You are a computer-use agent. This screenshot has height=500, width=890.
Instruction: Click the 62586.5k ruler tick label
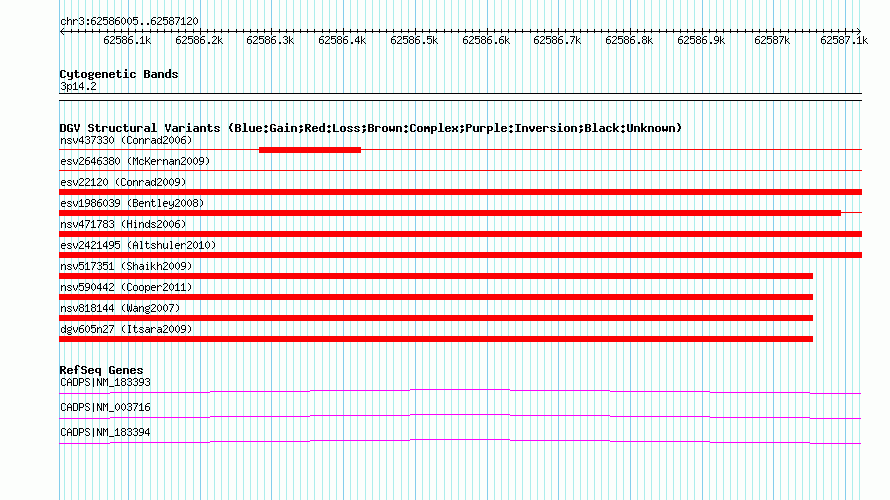414,41
